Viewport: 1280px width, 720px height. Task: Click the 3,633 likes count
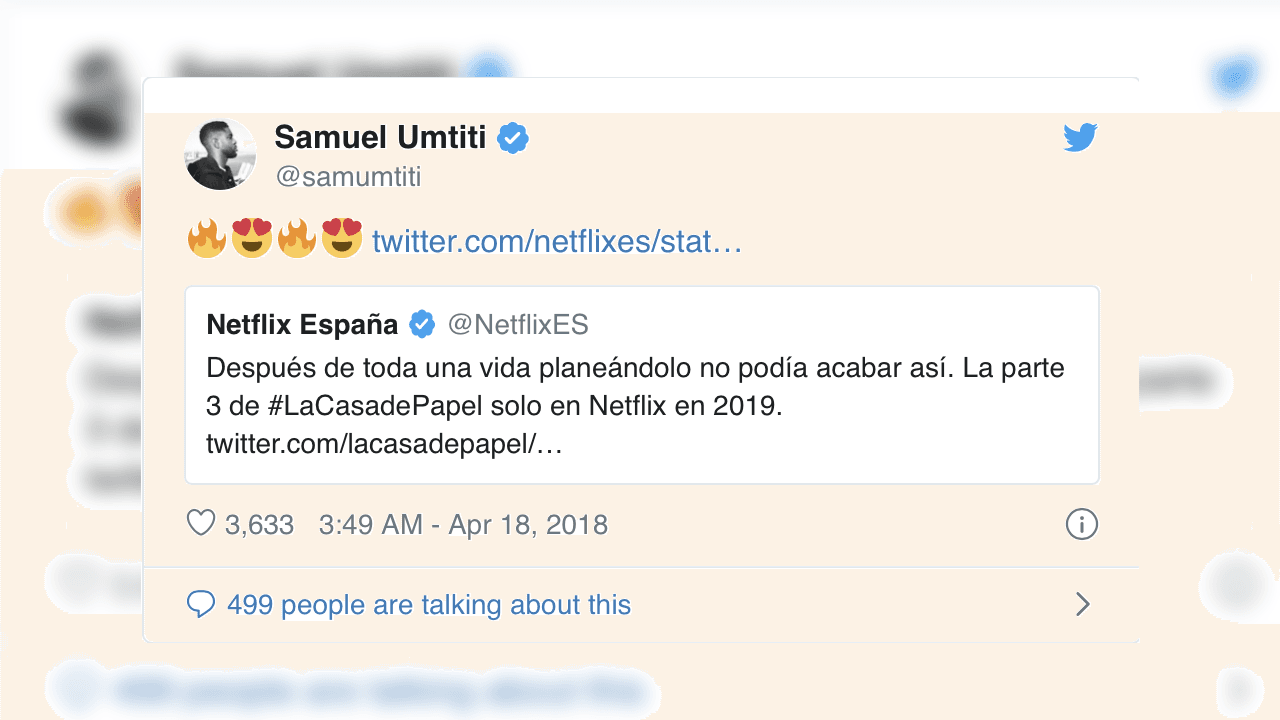tap(261, 523)
